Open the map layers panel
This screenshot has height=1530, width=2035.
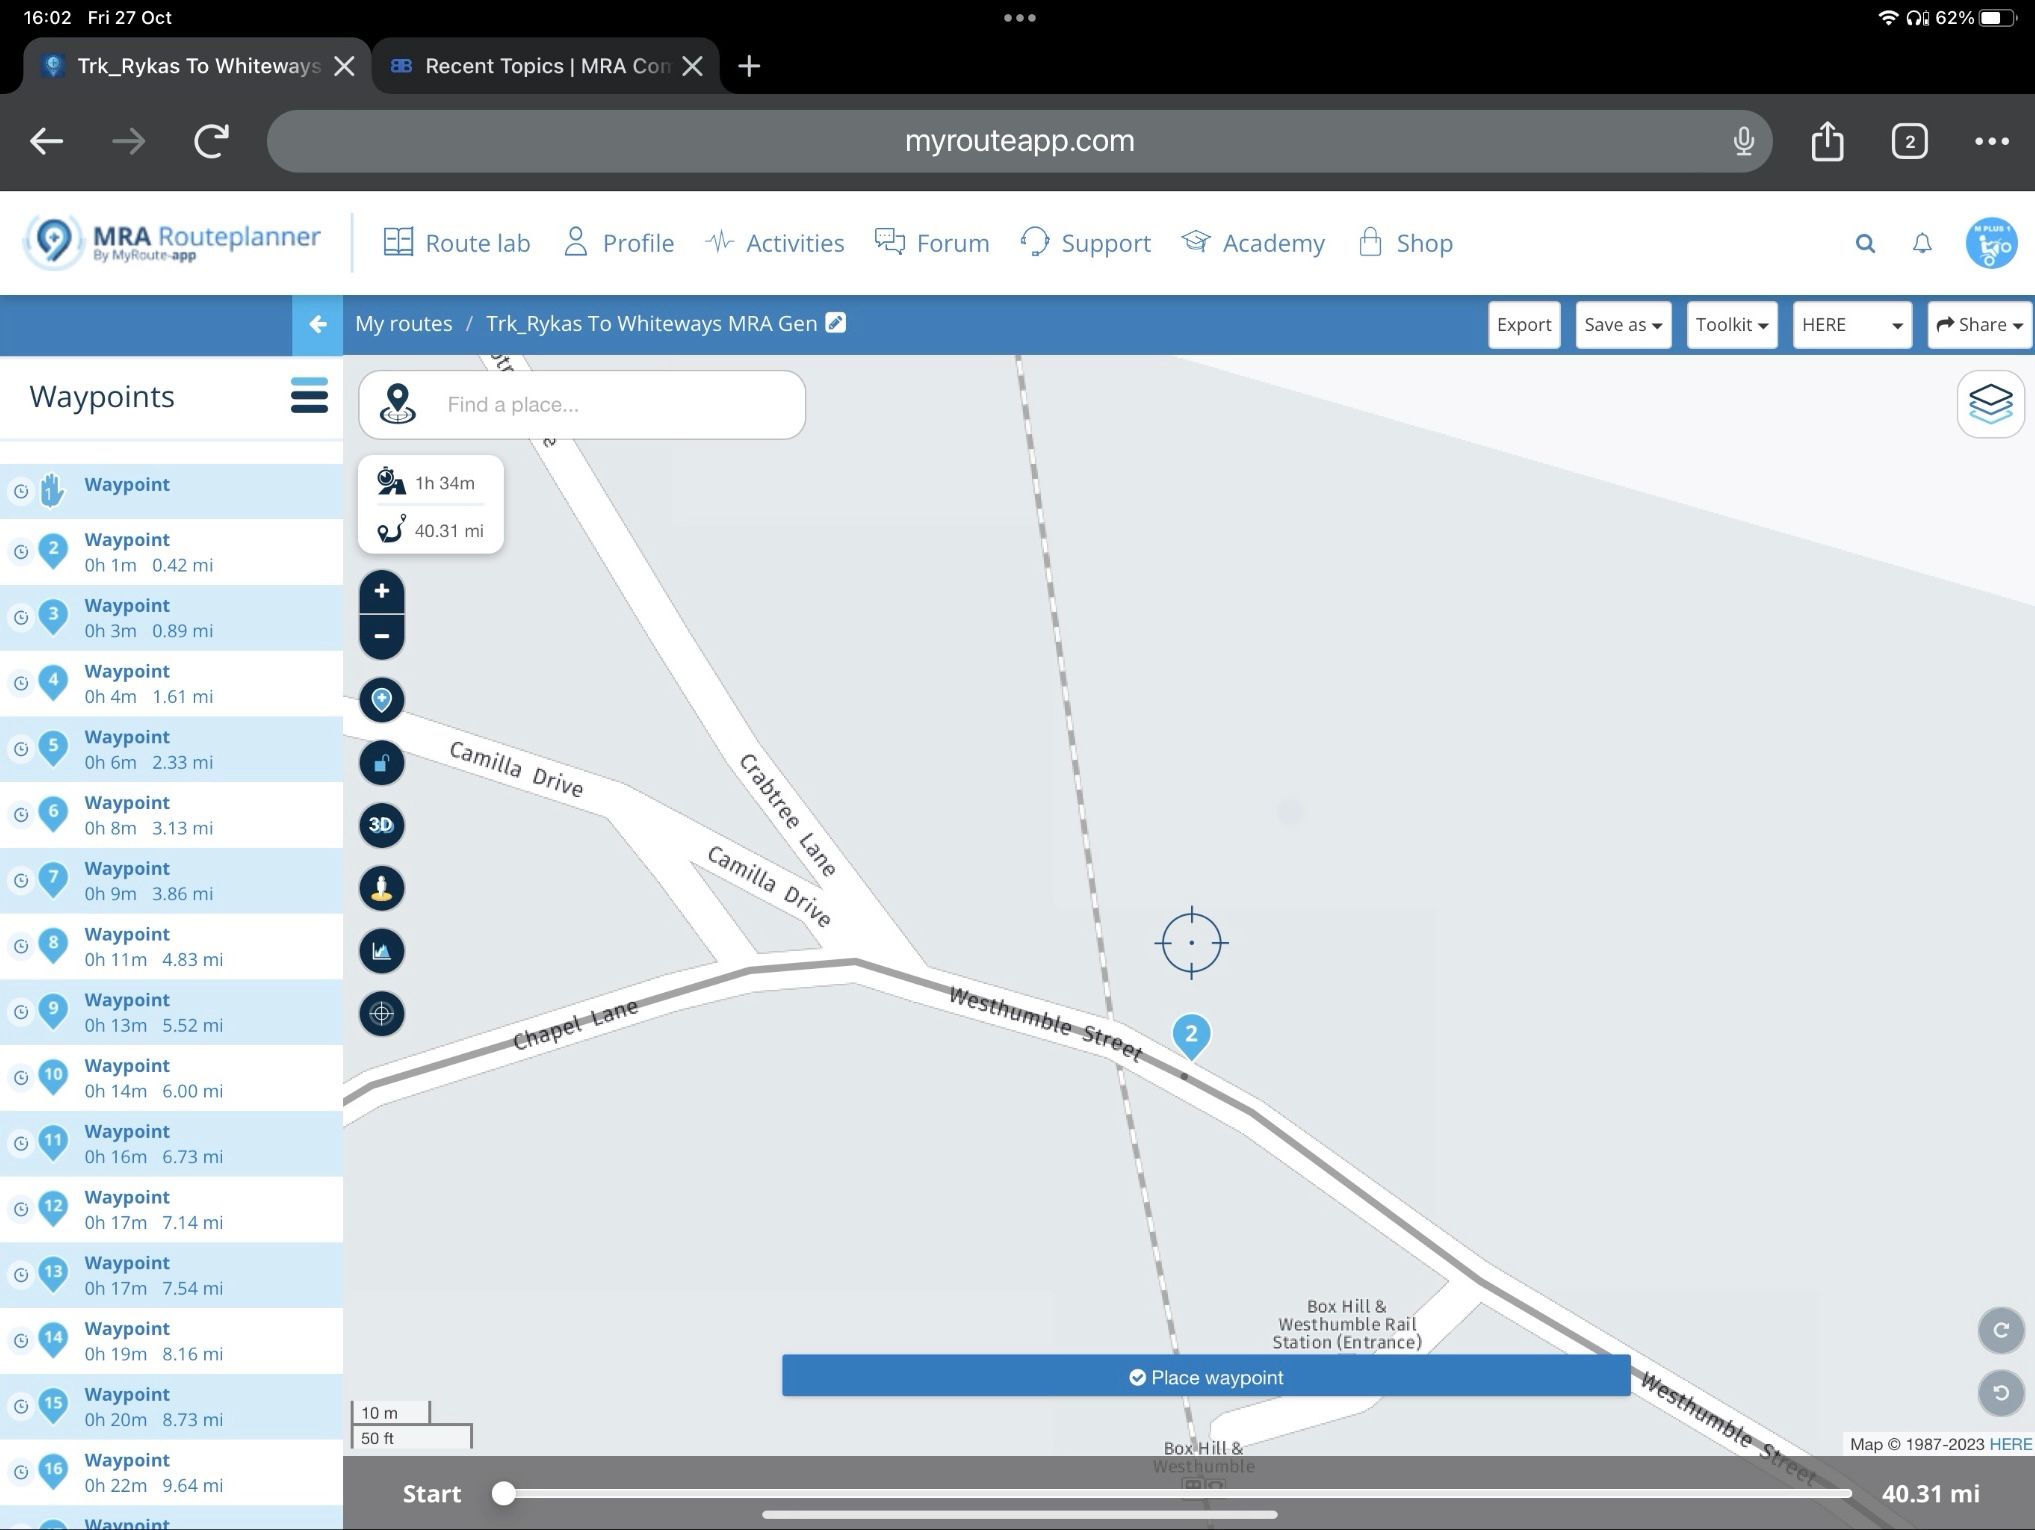click(x=1990, y=404)
